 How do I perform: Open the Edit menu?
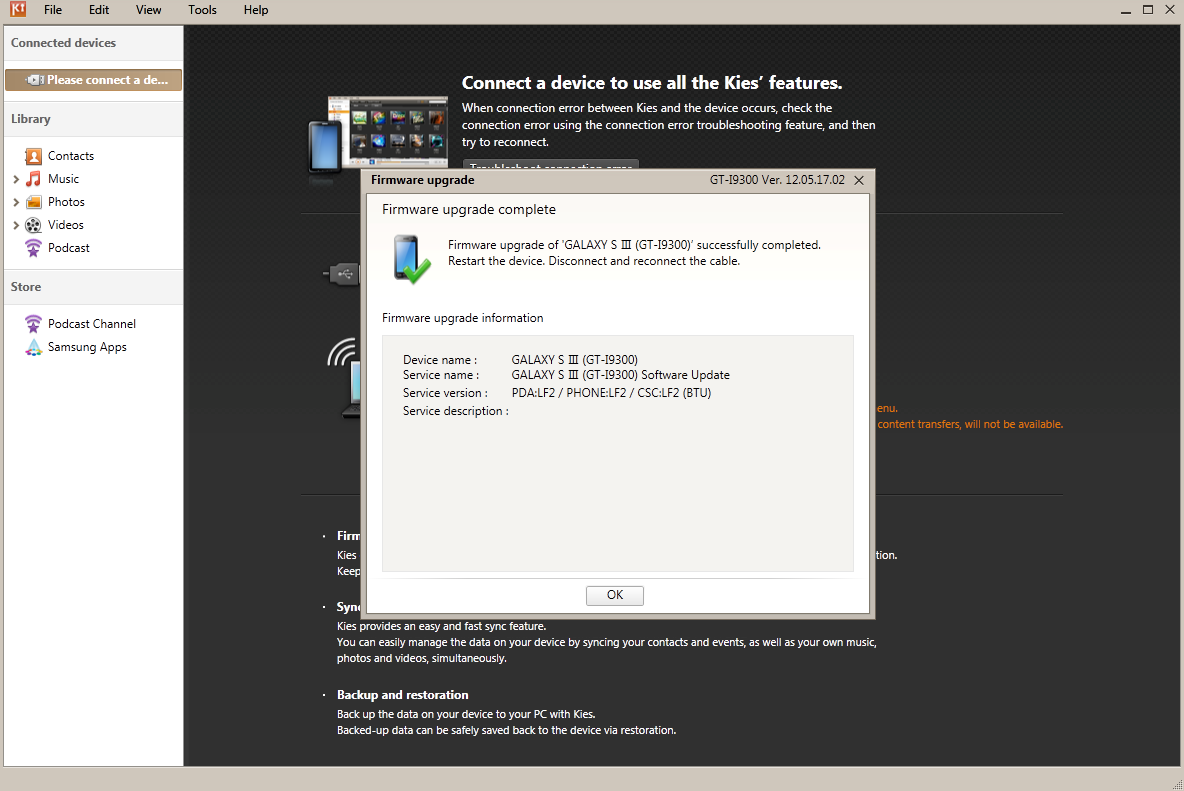pos(99,10)
